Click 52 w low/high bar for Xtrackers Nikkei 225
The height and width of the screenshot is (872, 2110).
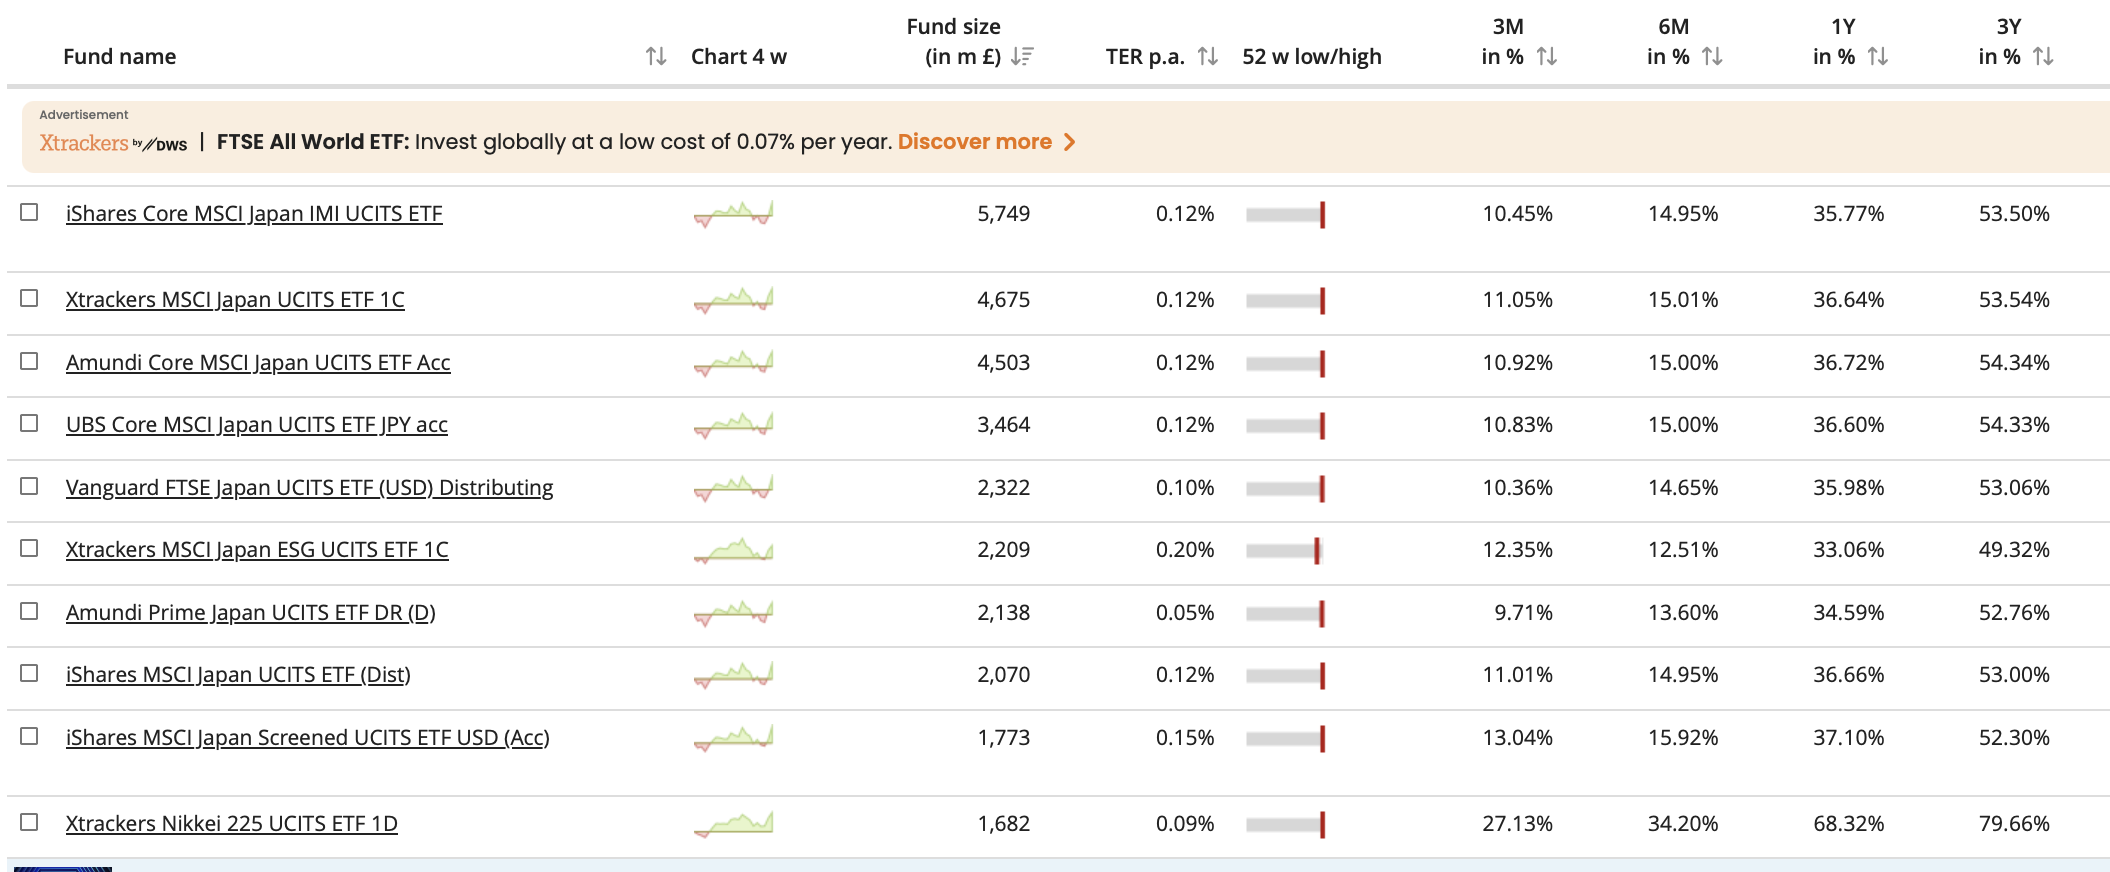click(x=1285, y=825)
